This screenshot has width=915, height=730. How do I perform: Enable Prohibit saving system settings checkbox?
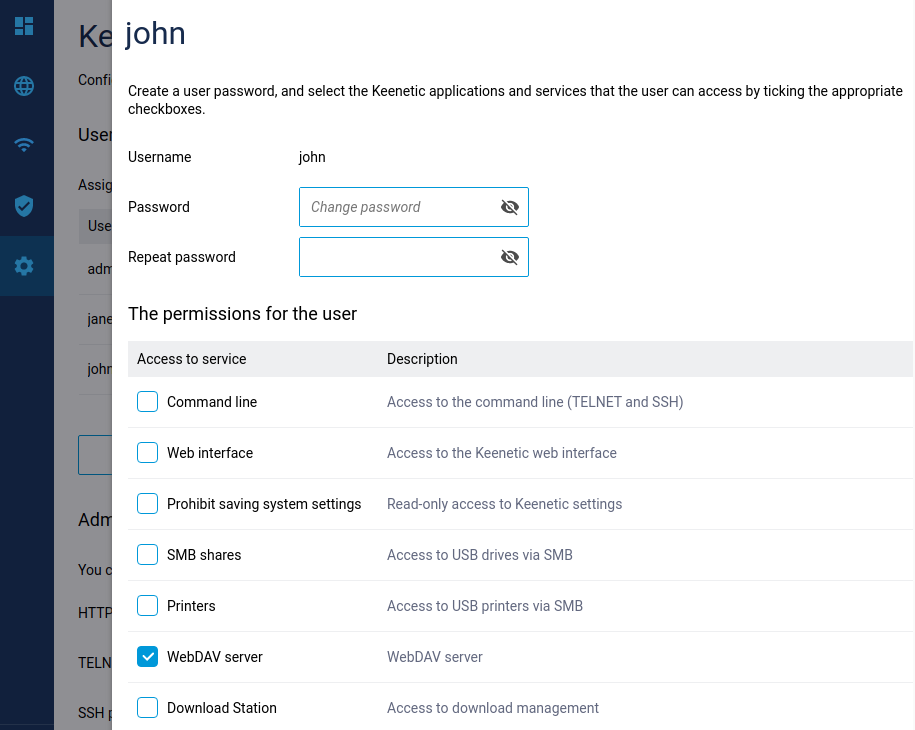click(x=148, y=504)
